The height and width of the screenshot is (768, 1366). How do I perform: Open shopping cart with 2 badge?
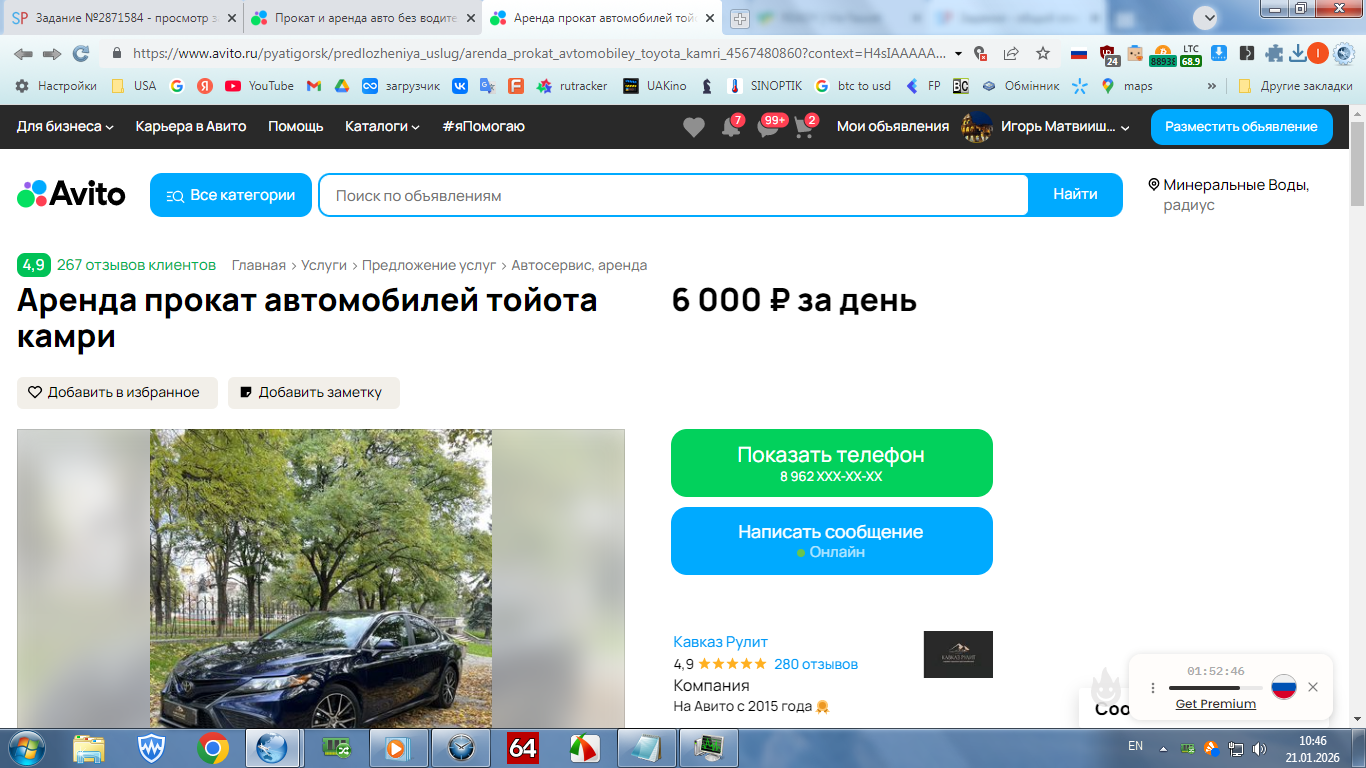point(804,127)
